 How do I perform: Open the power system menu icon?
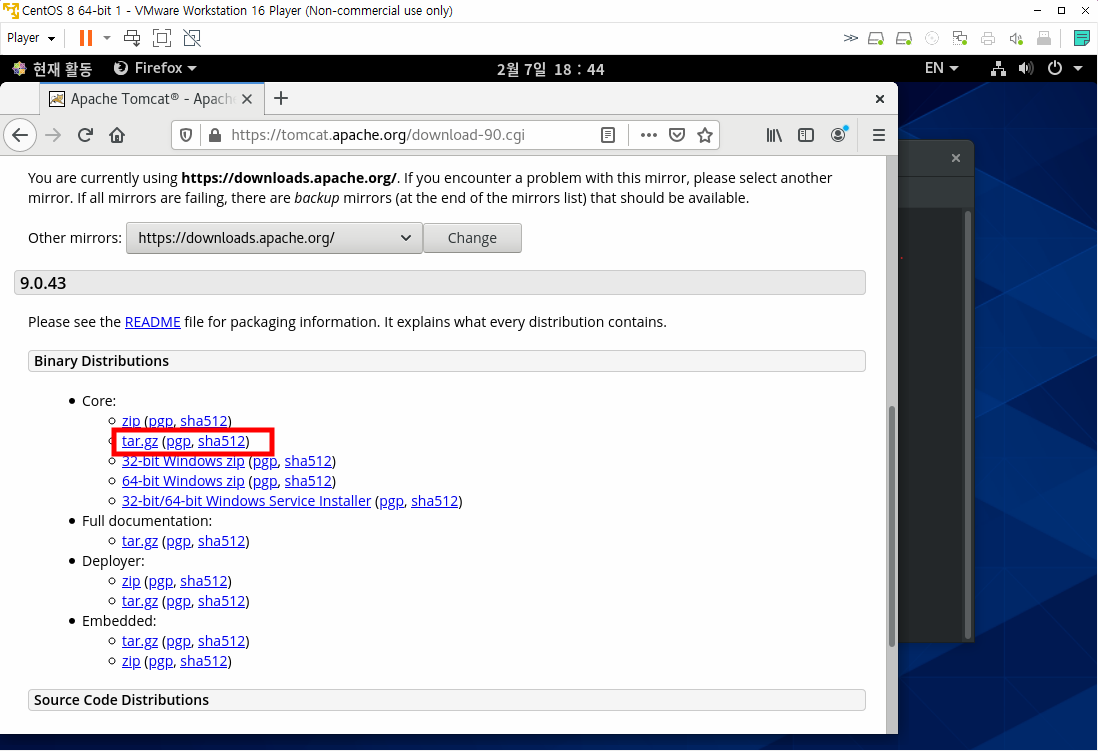(1055, 68)
